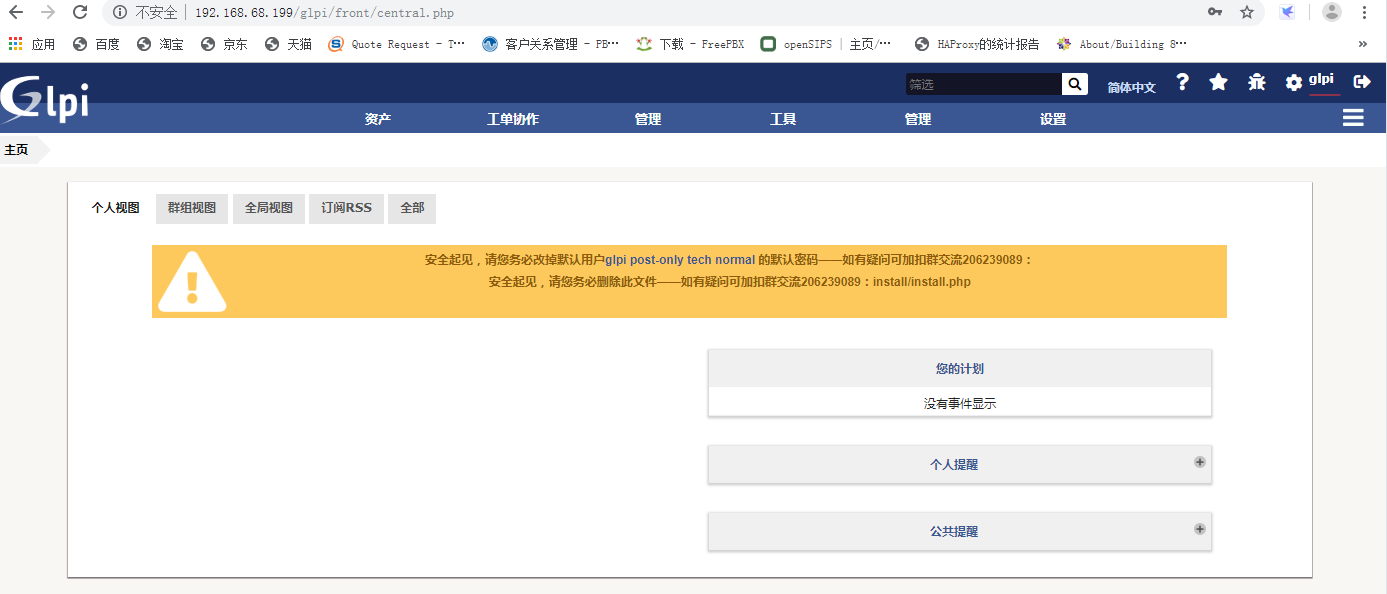Open preferences gear icon

pyautogui.click(x=1294, y=83)
